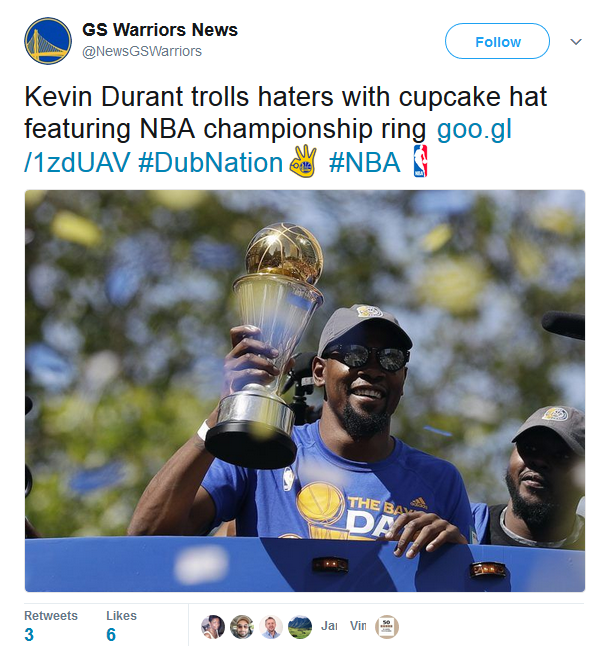
Task: Open the goo.gl shortened article link
Action: pos(268,145)
